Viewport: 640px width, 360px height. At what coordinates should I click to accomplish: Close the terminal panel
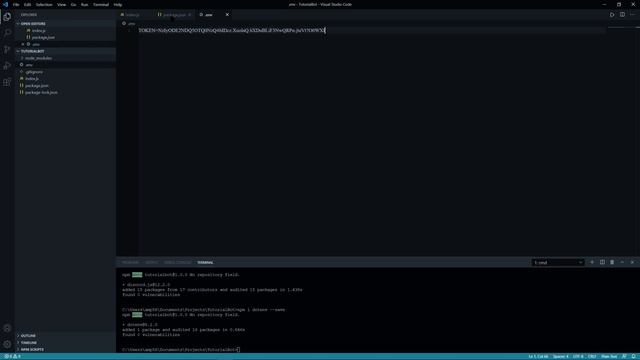click(632, 262)
